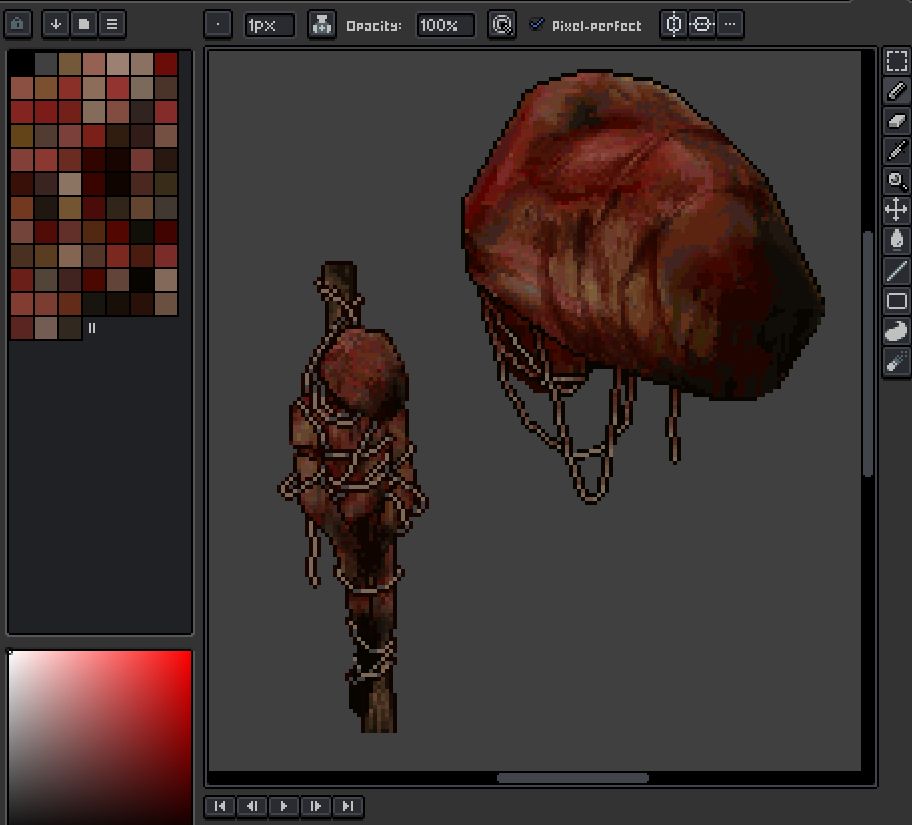Open the symmetry options ellipsis button

click(x=730, y=24)
